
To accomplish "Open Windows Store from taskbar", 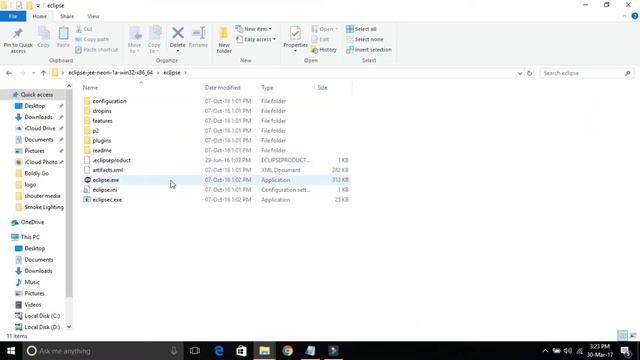I will [x=241, y=351].
